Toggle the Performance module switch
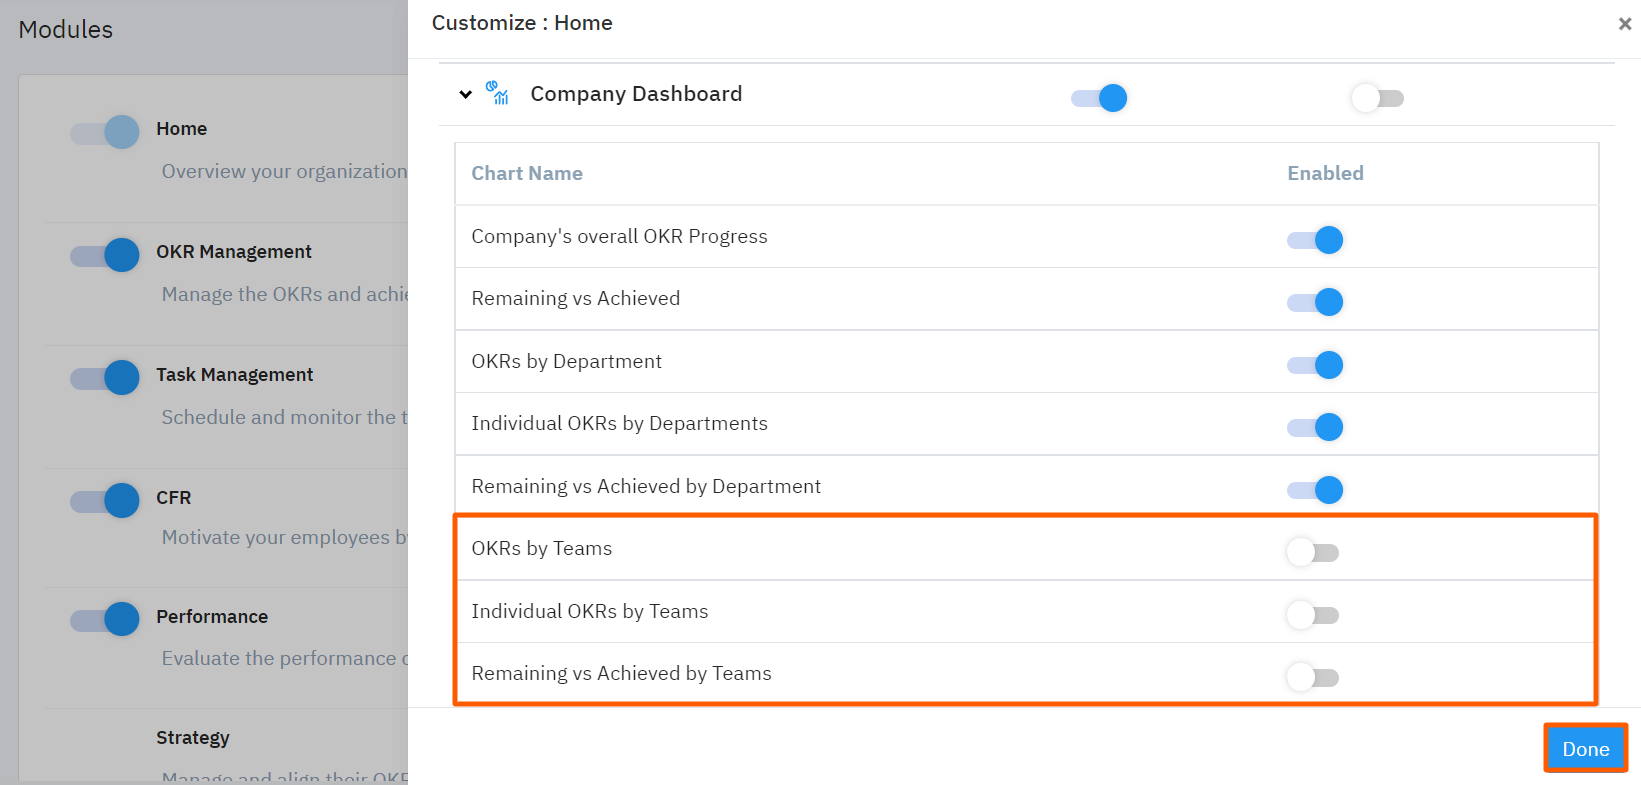The image size is (1641, 785). coord(105,619)
